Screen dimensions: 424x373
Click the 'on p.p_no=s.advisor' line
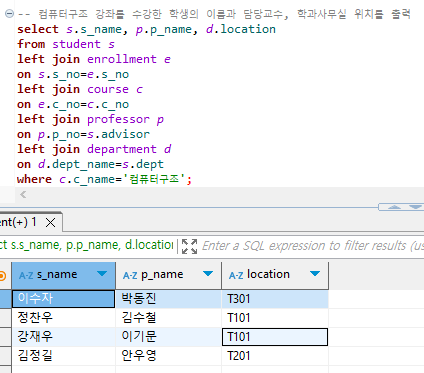[83, 134]
